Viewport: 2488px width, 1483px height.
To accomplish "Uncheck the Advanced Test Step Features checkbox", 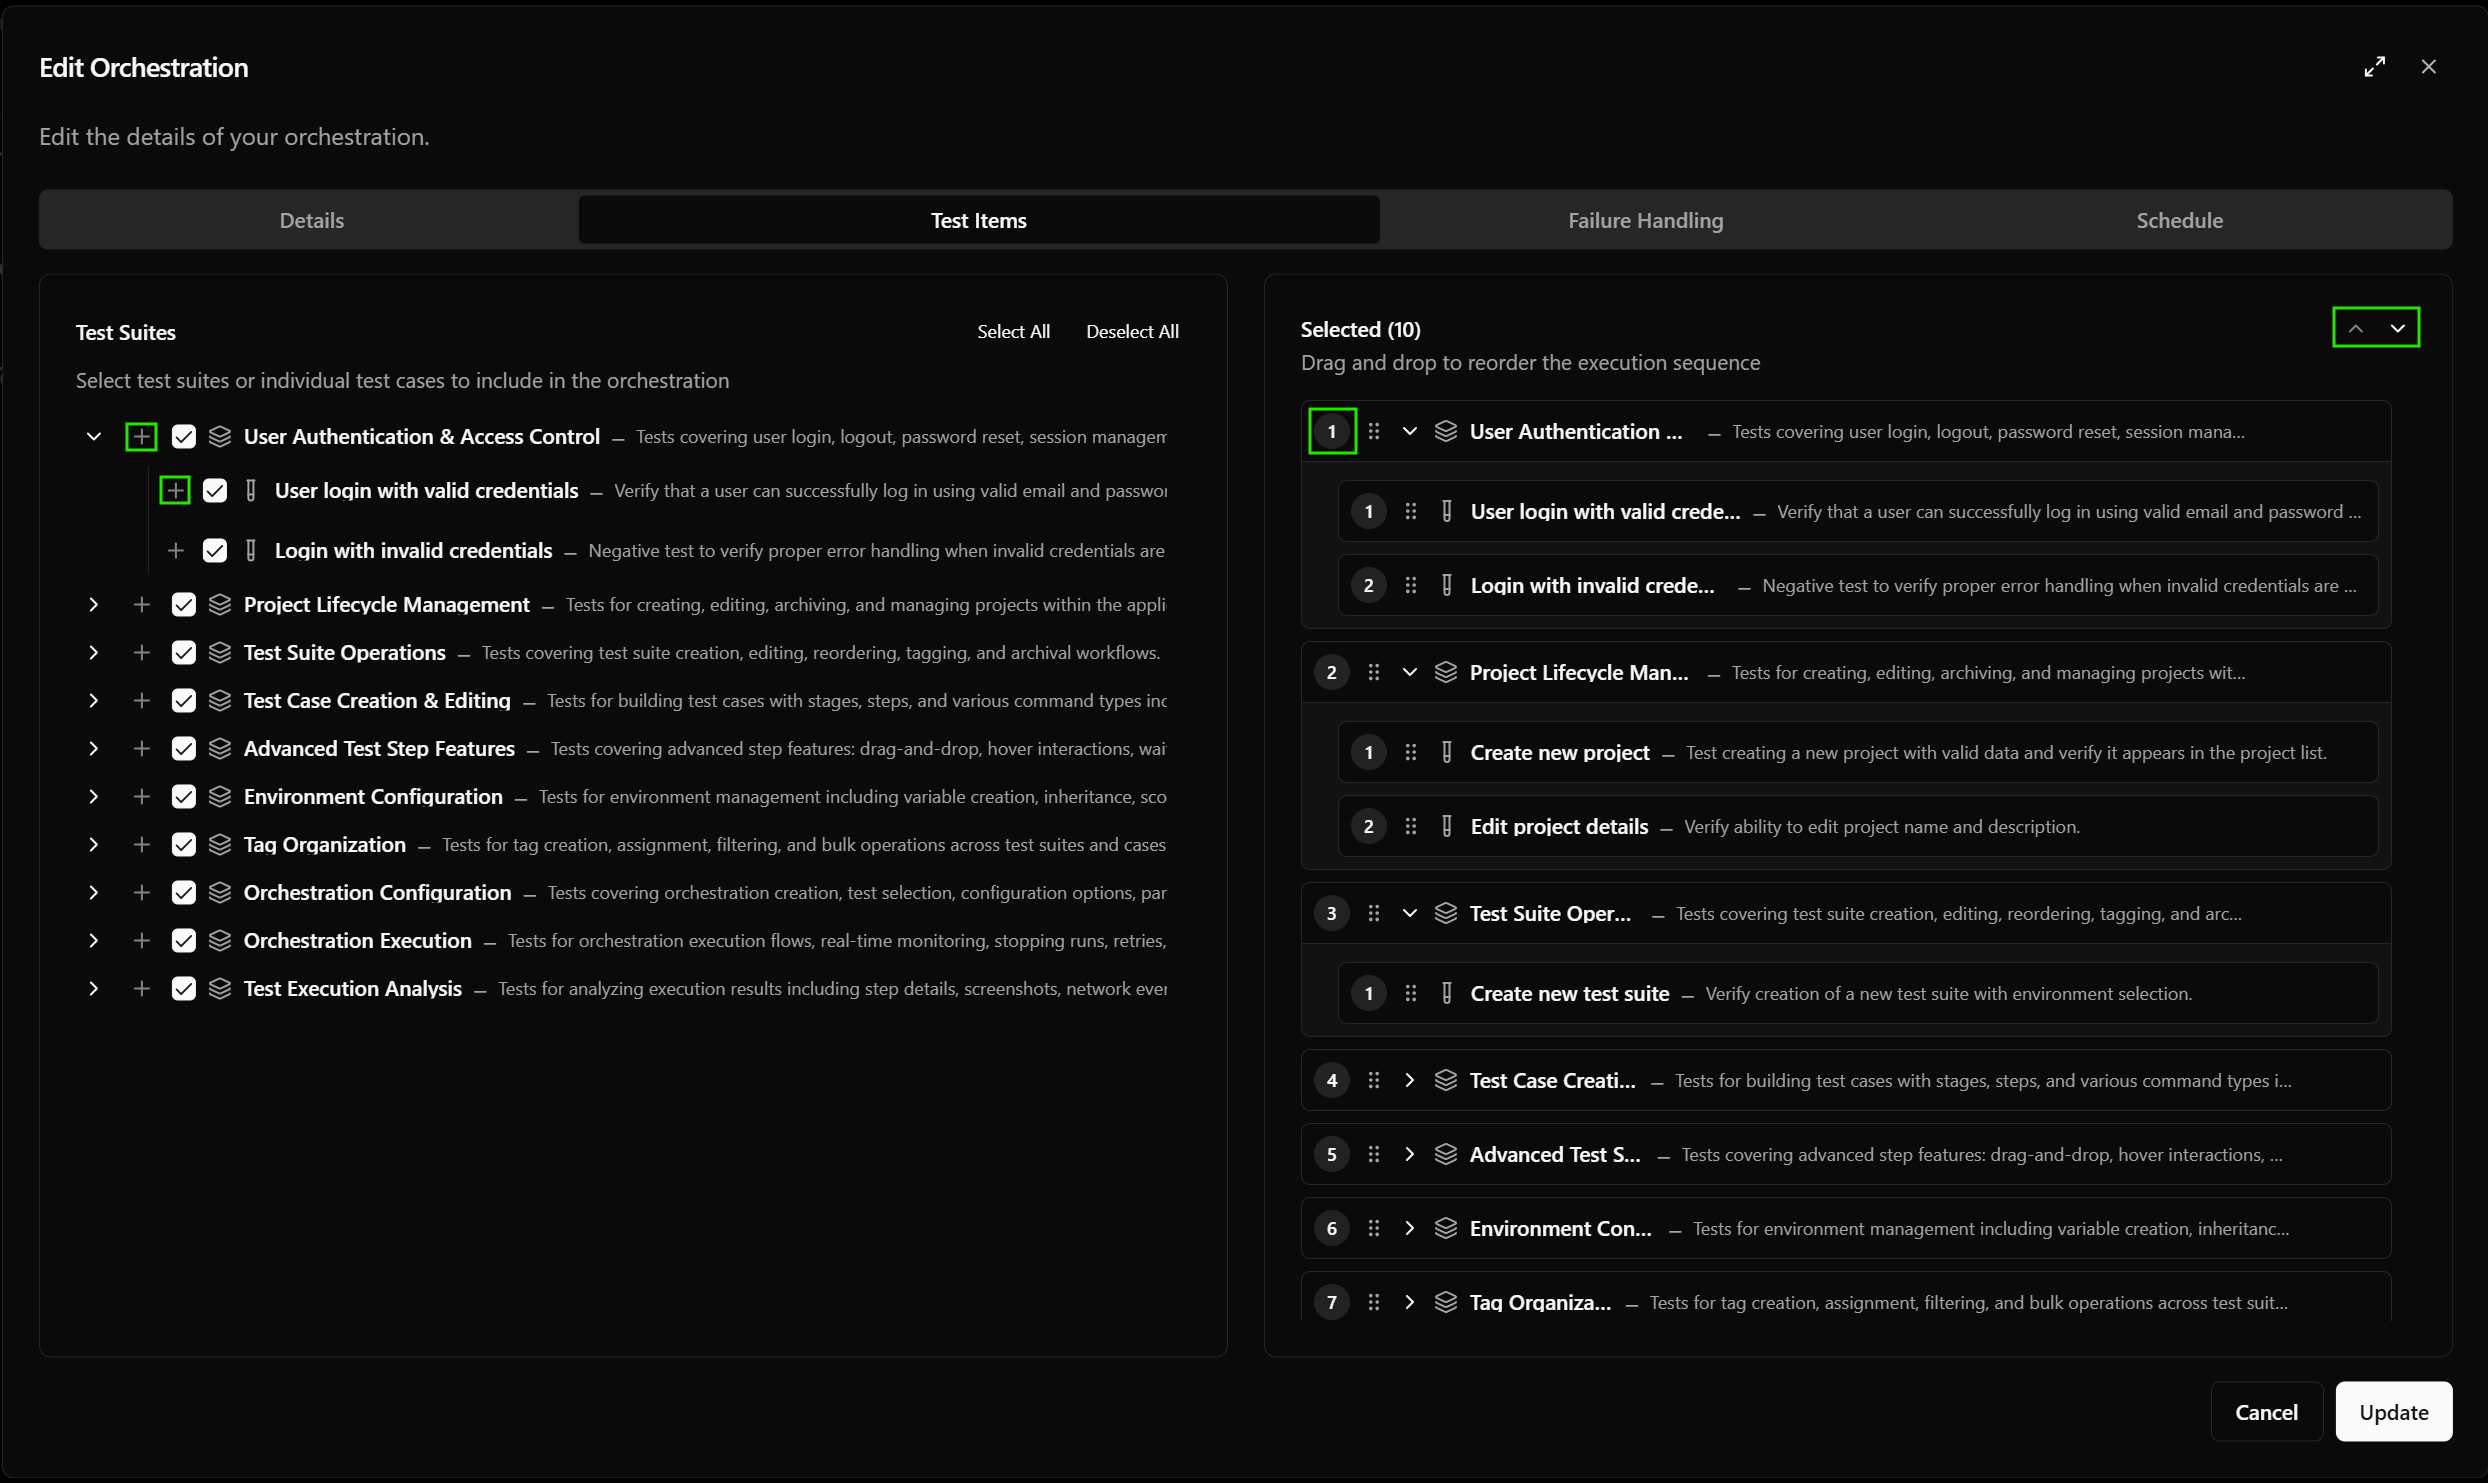I will click(x=184, y=749).
